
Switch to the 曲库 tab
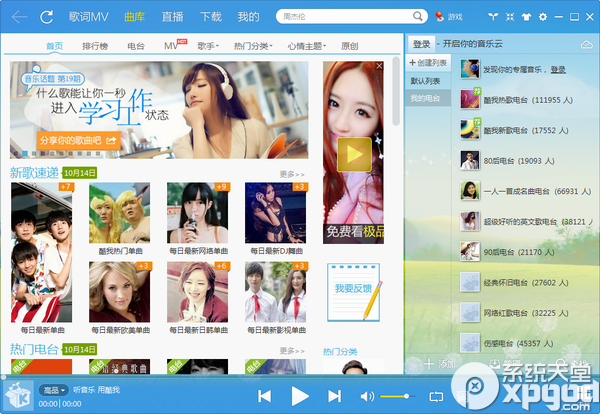[x=134, y=17]
